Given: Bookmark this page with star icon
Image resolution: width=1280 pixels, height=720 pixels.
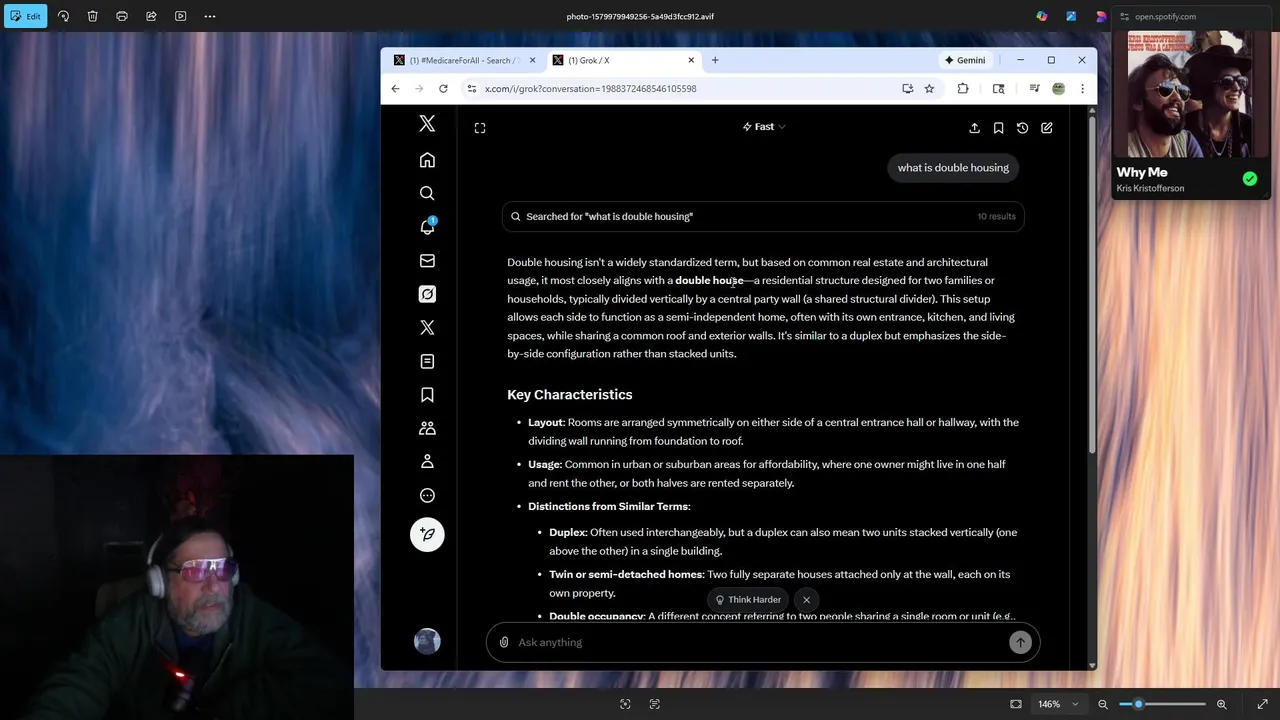Looking at the screenshot, I should coord(929,88).
